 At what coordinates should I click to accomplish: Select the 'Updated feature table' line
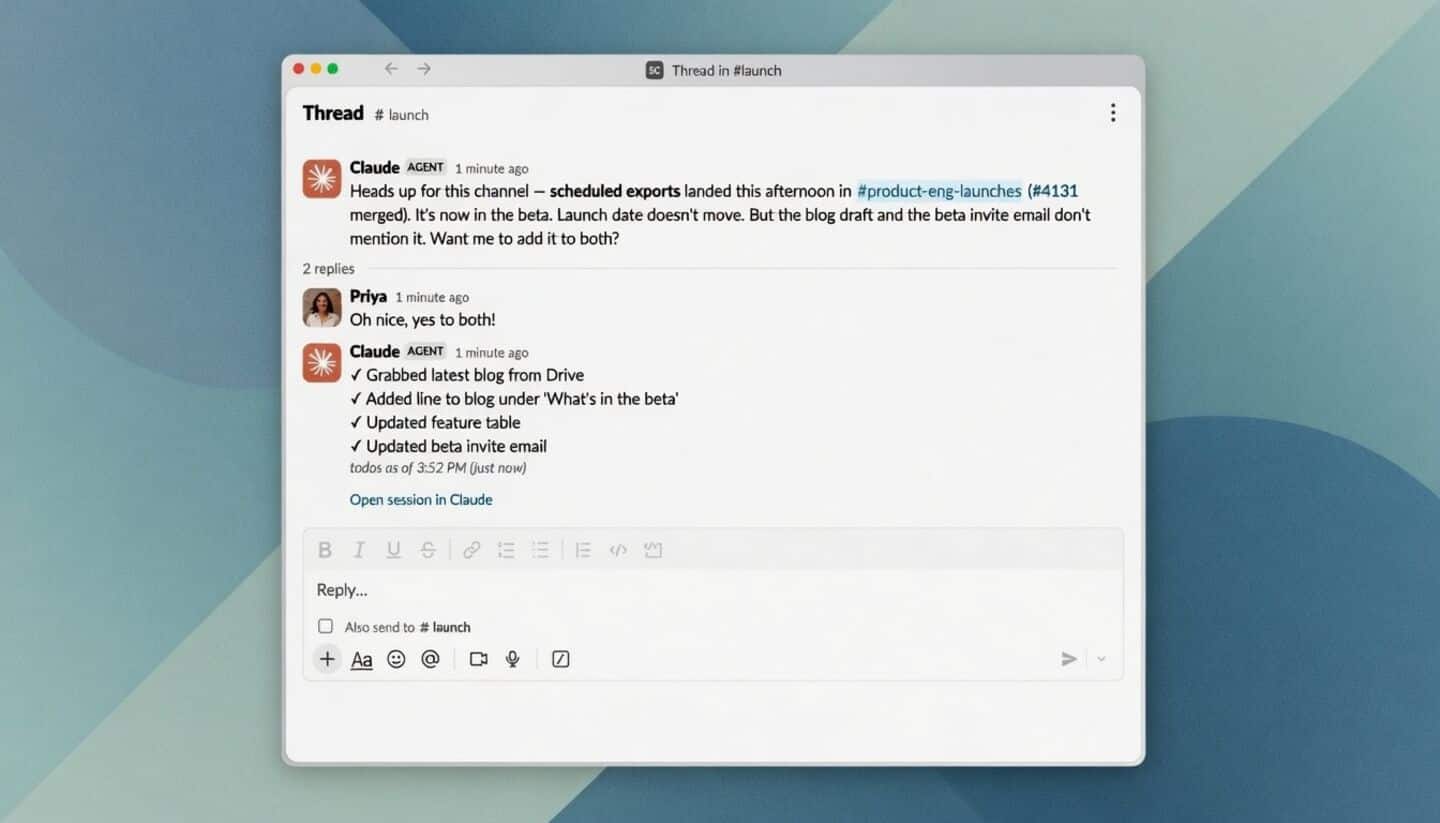pyautogui.click(x=435, y=422)
